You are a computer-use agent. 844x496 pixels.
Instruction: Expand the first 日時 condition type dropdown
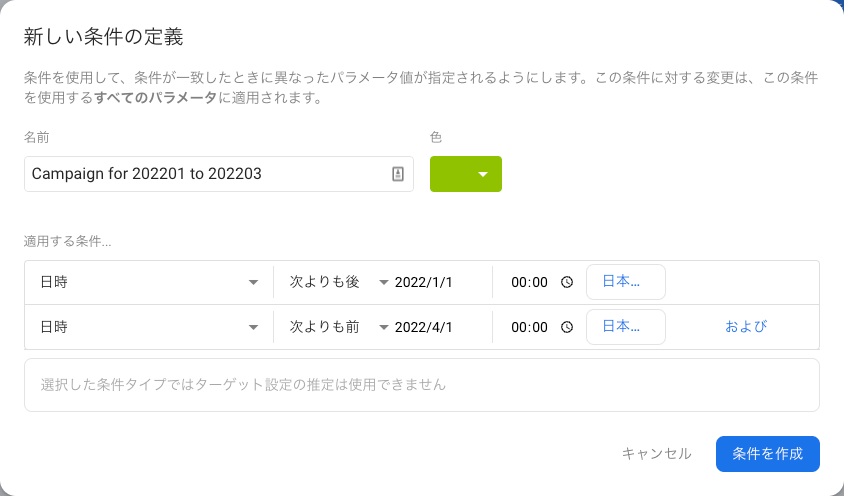click(149, 282)
